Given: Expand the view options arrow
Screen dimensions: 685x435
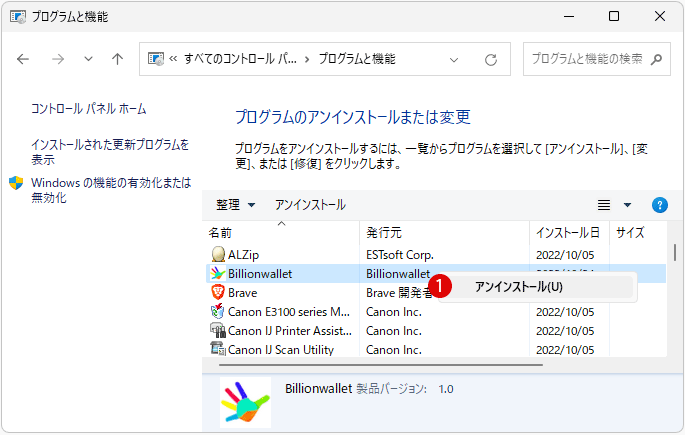Looking at the screenshot, I should [x=627, y=205].
